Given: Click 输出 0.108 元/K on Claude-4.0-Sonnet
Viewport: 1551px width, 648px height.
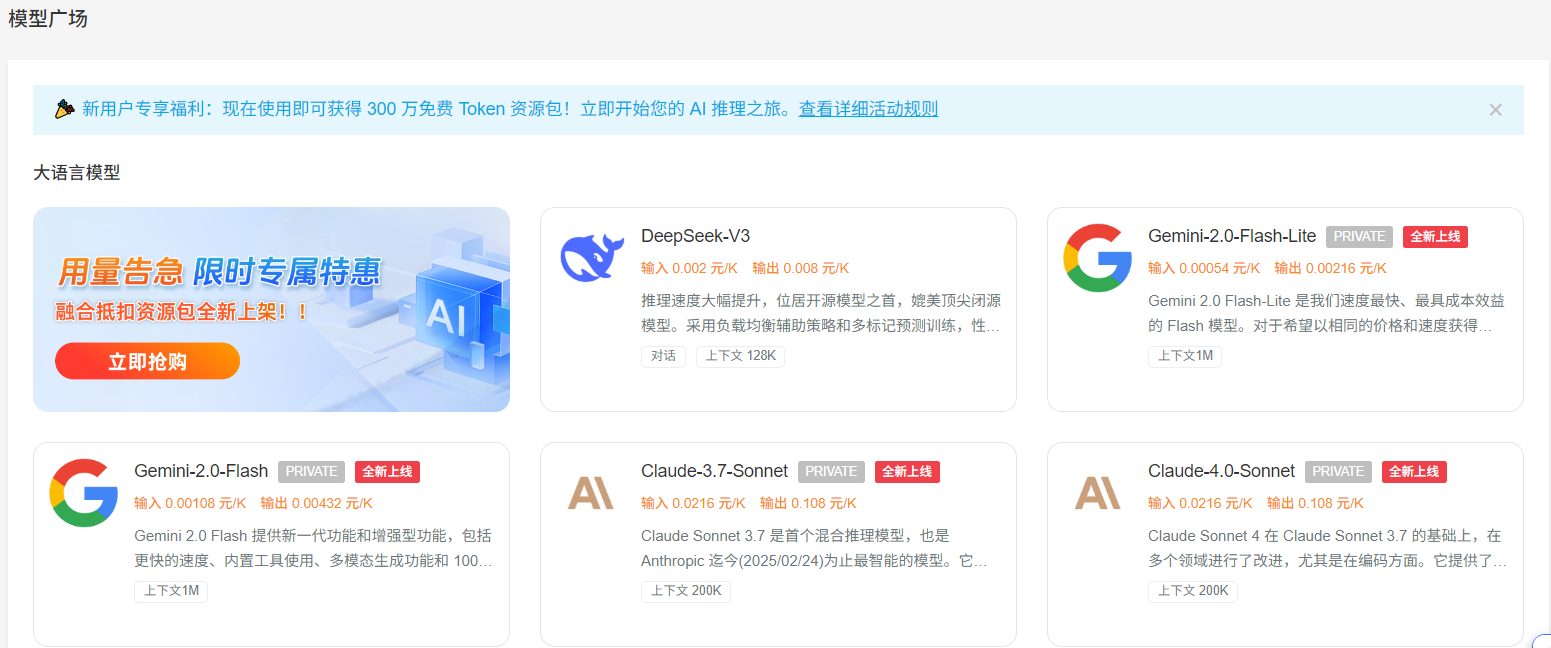Looking at the screenshot, I should click(1315, 503).
